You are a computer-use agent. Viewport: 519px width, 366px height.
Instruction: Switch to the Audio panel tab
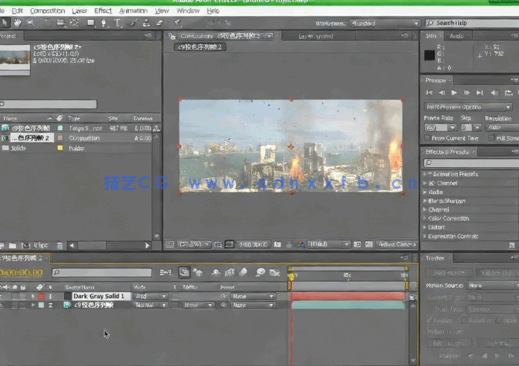(456, 36)
